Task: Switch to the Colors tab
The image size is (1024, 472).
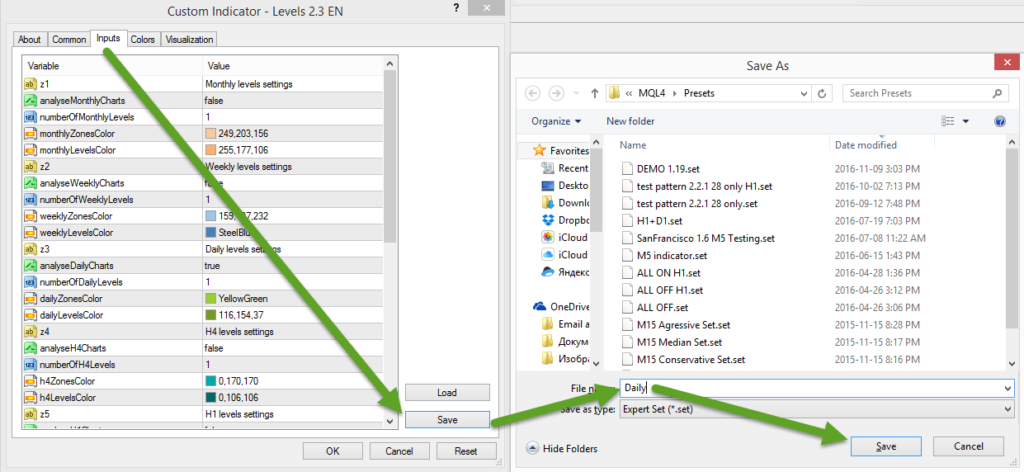Action: tap(142, 40)
